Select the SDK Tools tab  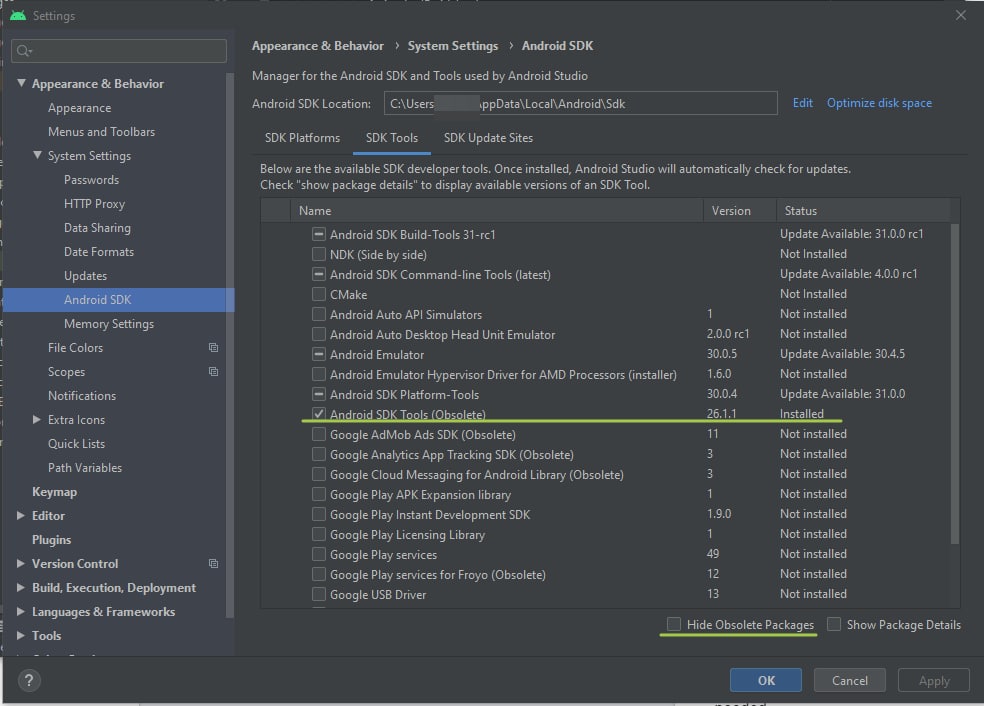click(392, 138)
